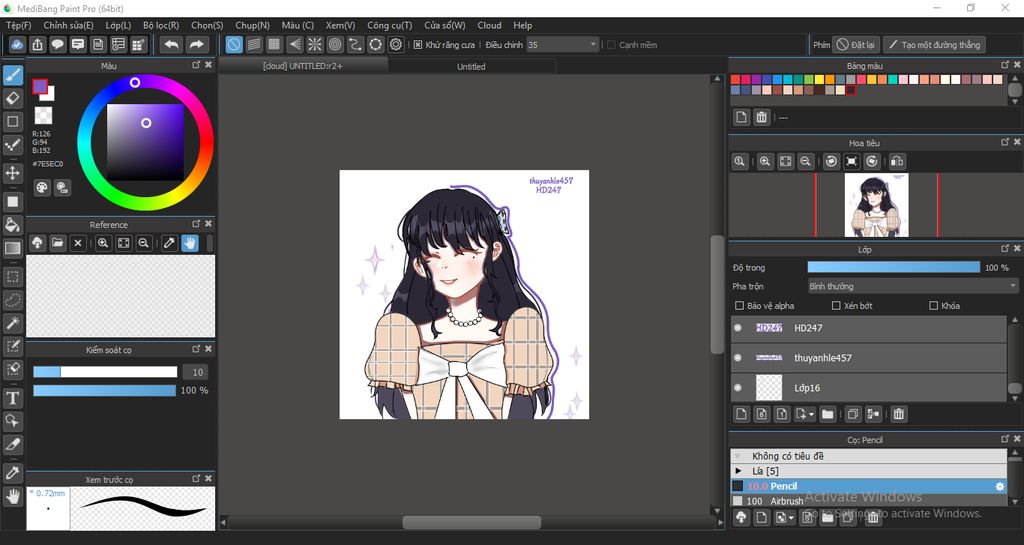
Task: Open the Công cụ(T) menu
Action: (389, 25)
